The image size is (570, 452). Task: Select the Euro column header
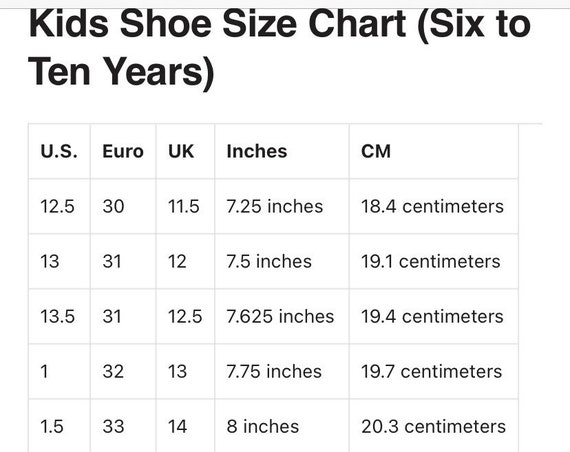pos(123,151)
